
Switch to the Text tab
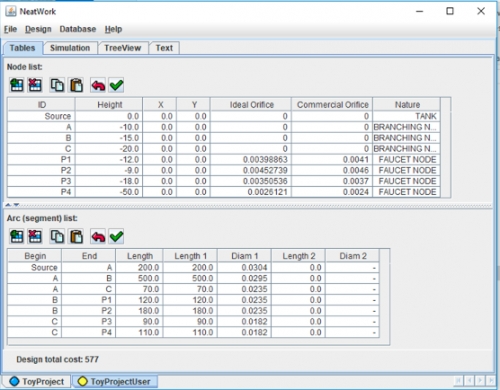[x=164, y=48]
